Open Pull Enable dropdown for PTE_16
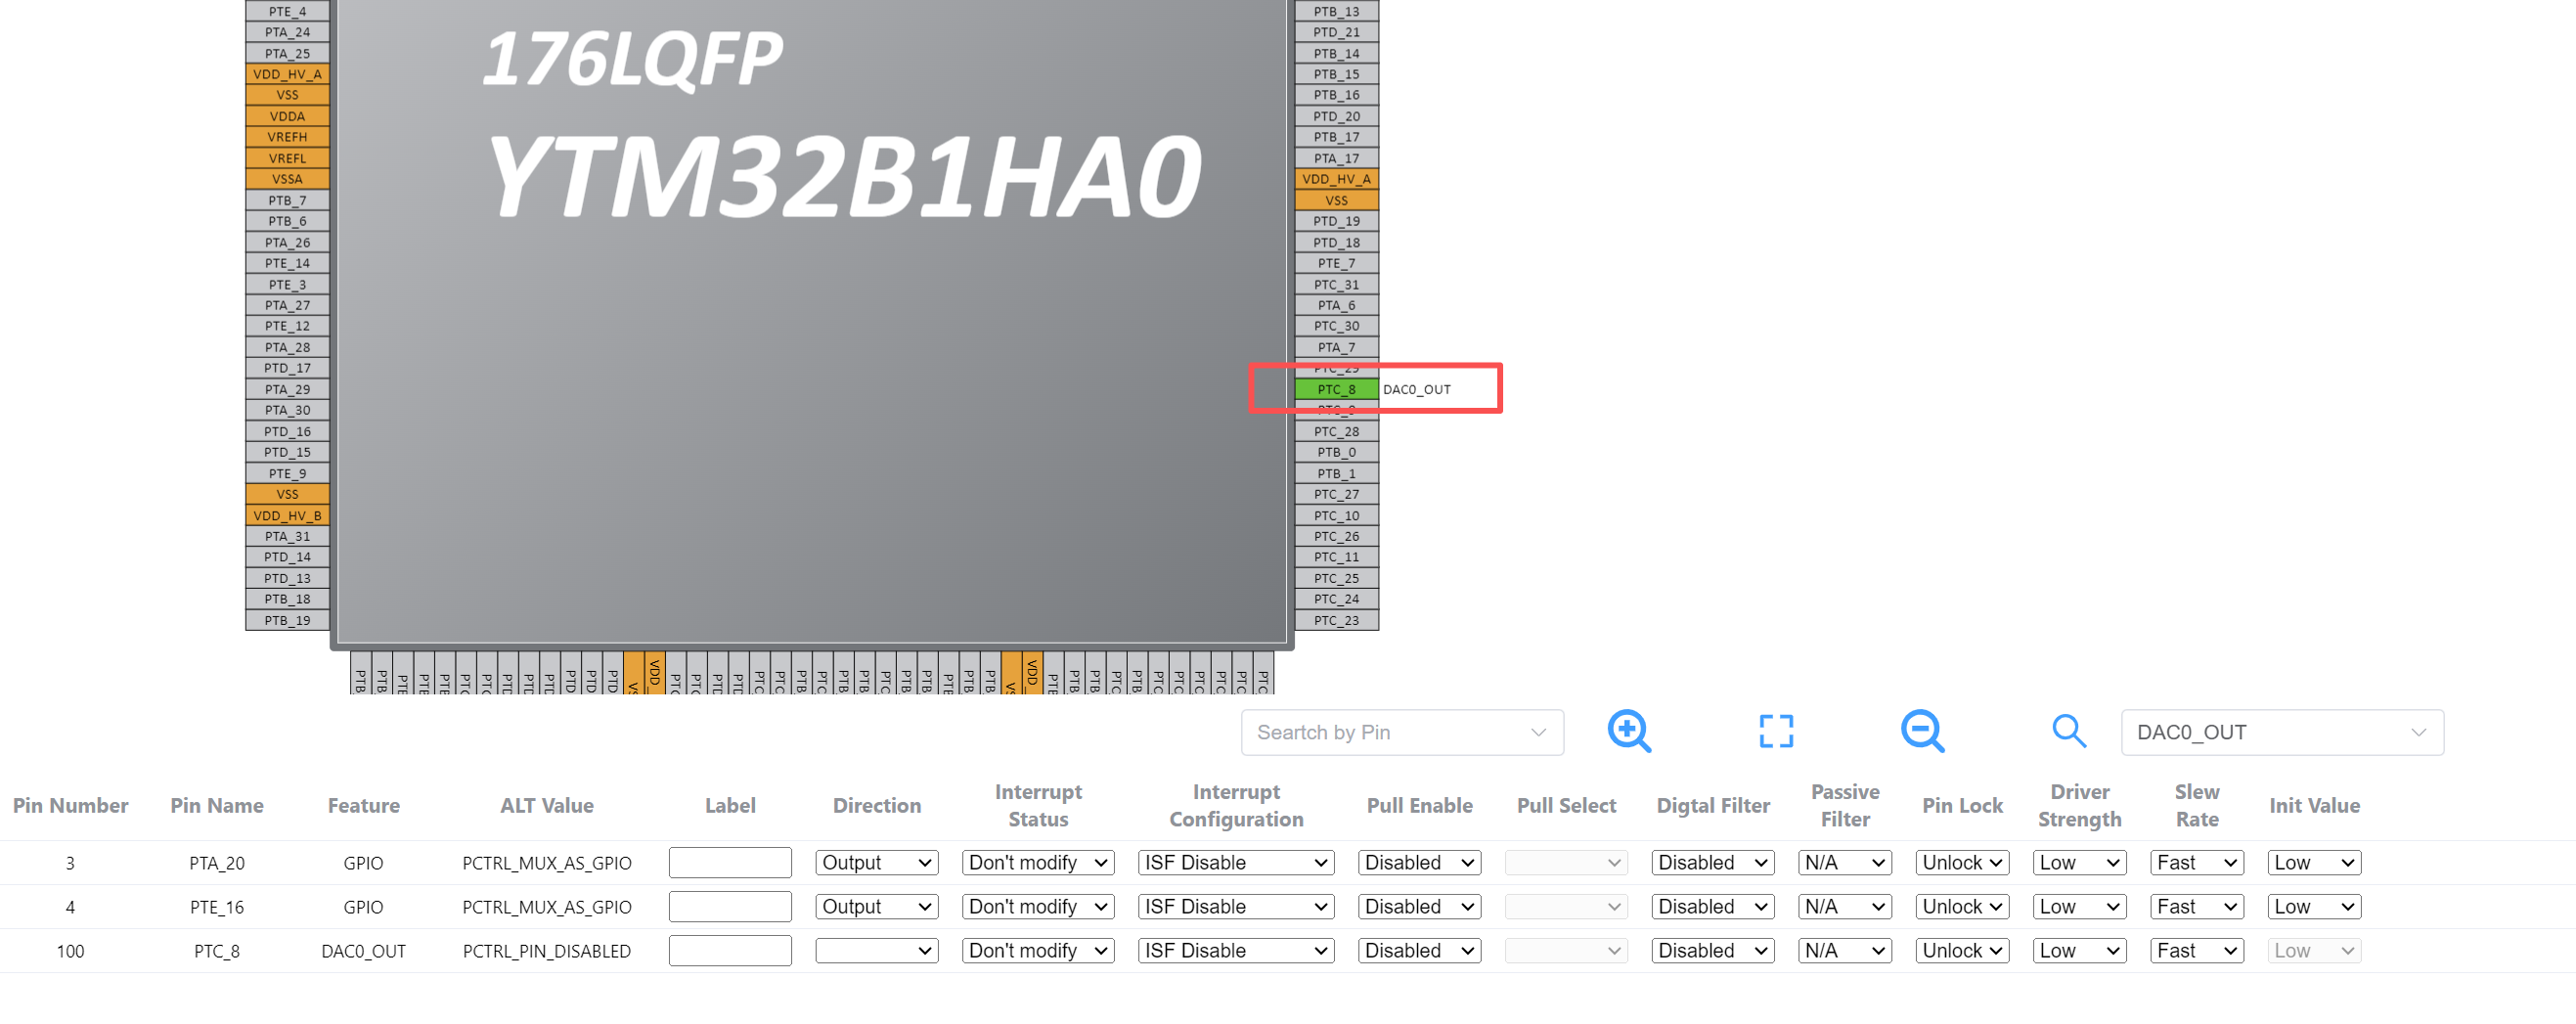Viewport: 2576px width, 1024px height. click(1418, 906)
